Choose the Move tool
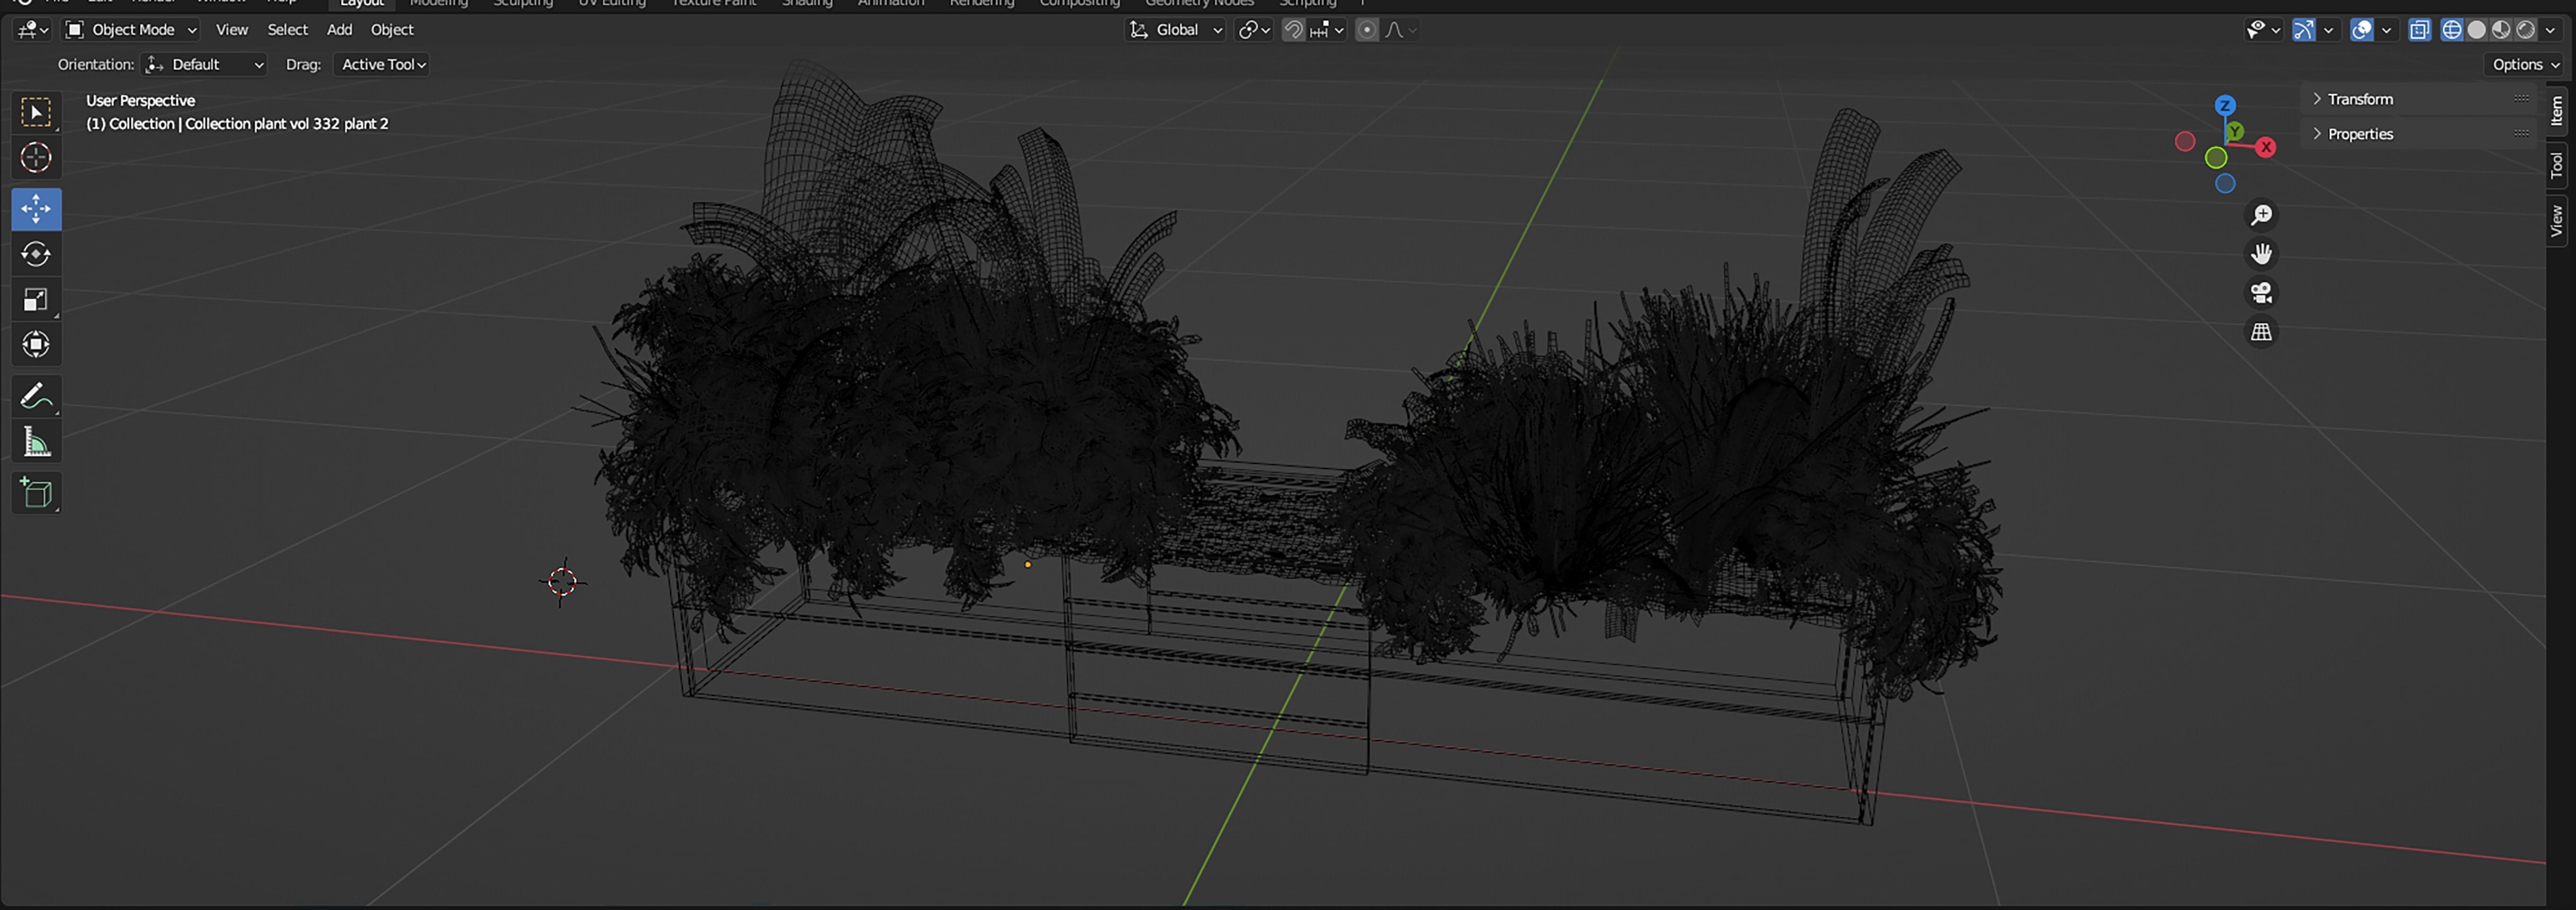Viewport: 2576px width, 910px height. coord(36,209)
